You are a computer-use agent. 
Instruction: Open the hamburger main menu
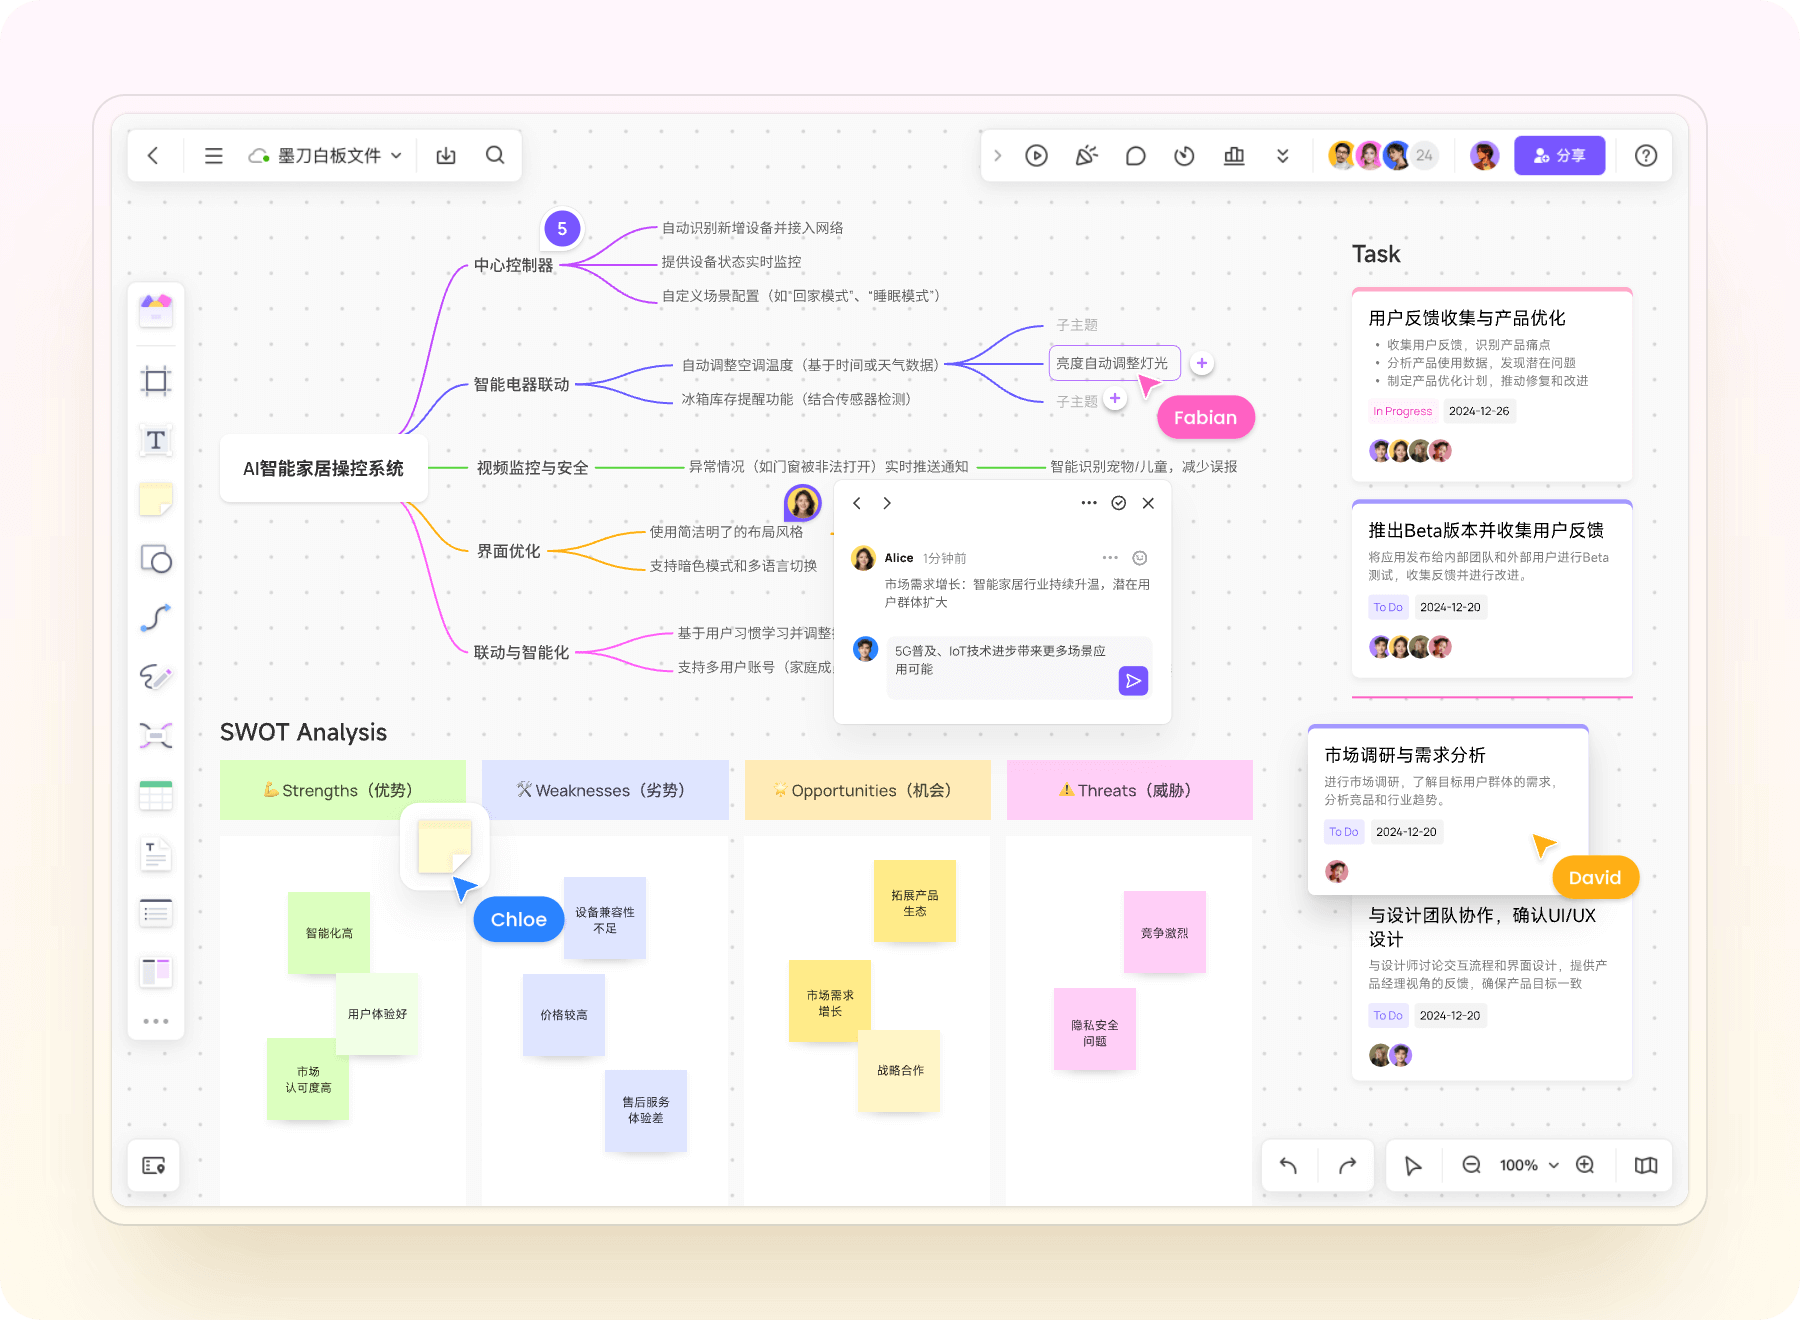point(213,156)
